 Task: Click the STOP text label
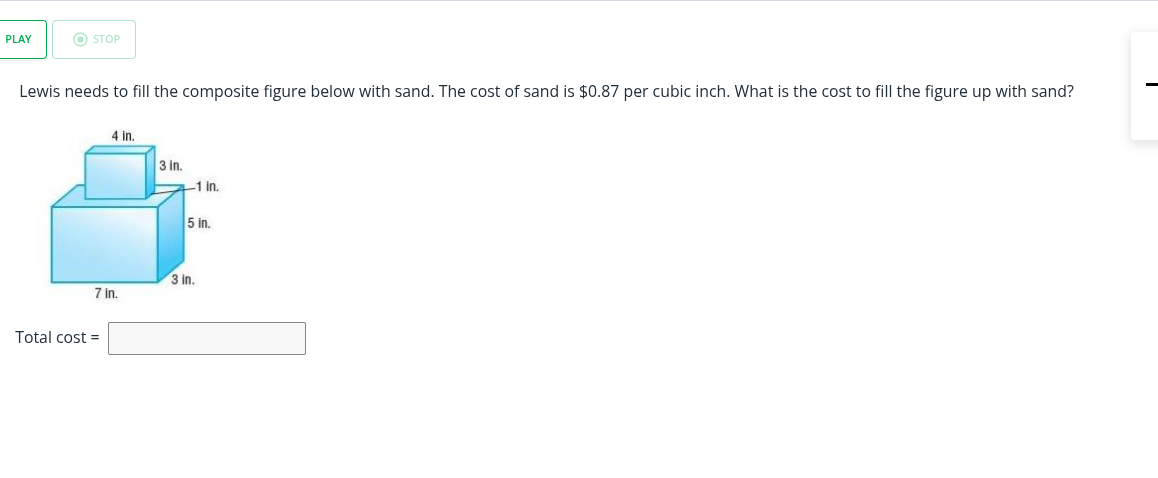click(x=106, y=39)
